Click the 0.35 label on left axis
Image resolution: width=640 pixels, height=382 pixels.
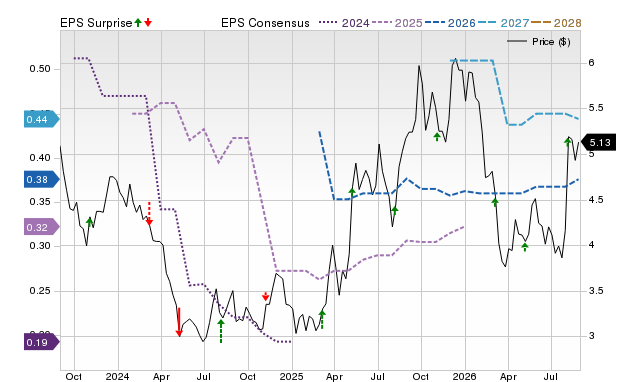[x=40, y=202]
